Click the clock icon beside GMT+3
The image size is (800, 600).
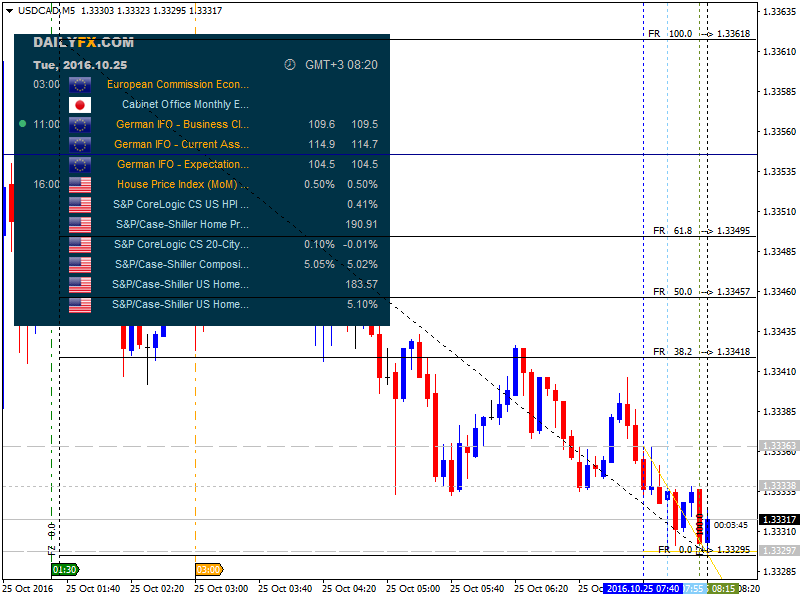pos(290,64)
